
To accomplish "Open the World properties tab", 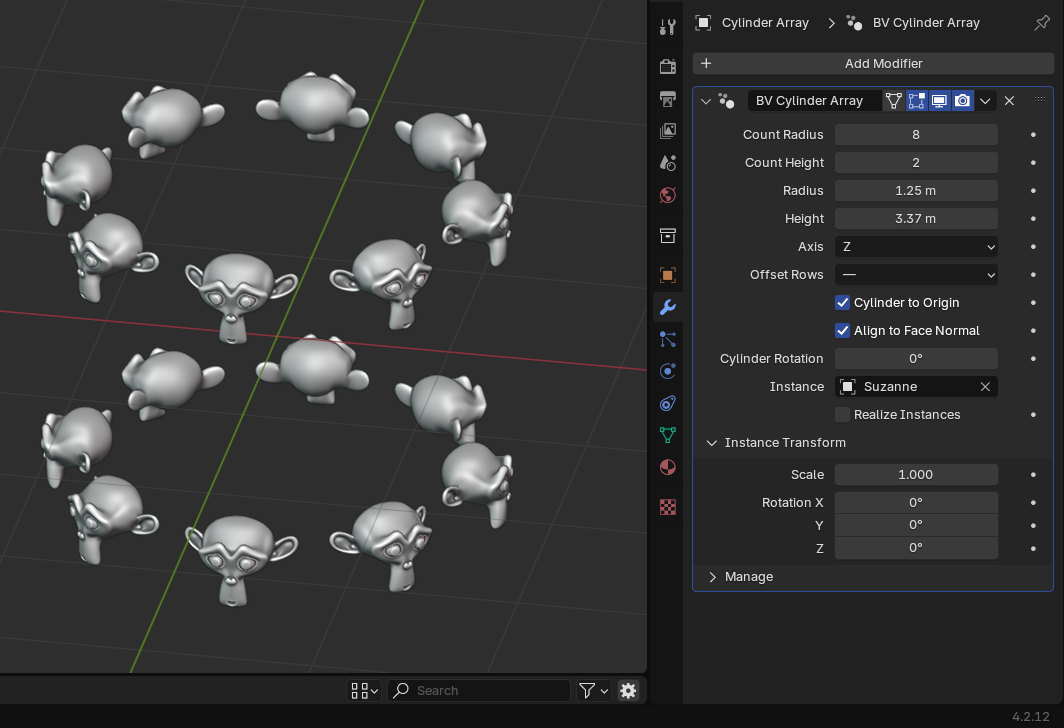I will pos(668,195).
